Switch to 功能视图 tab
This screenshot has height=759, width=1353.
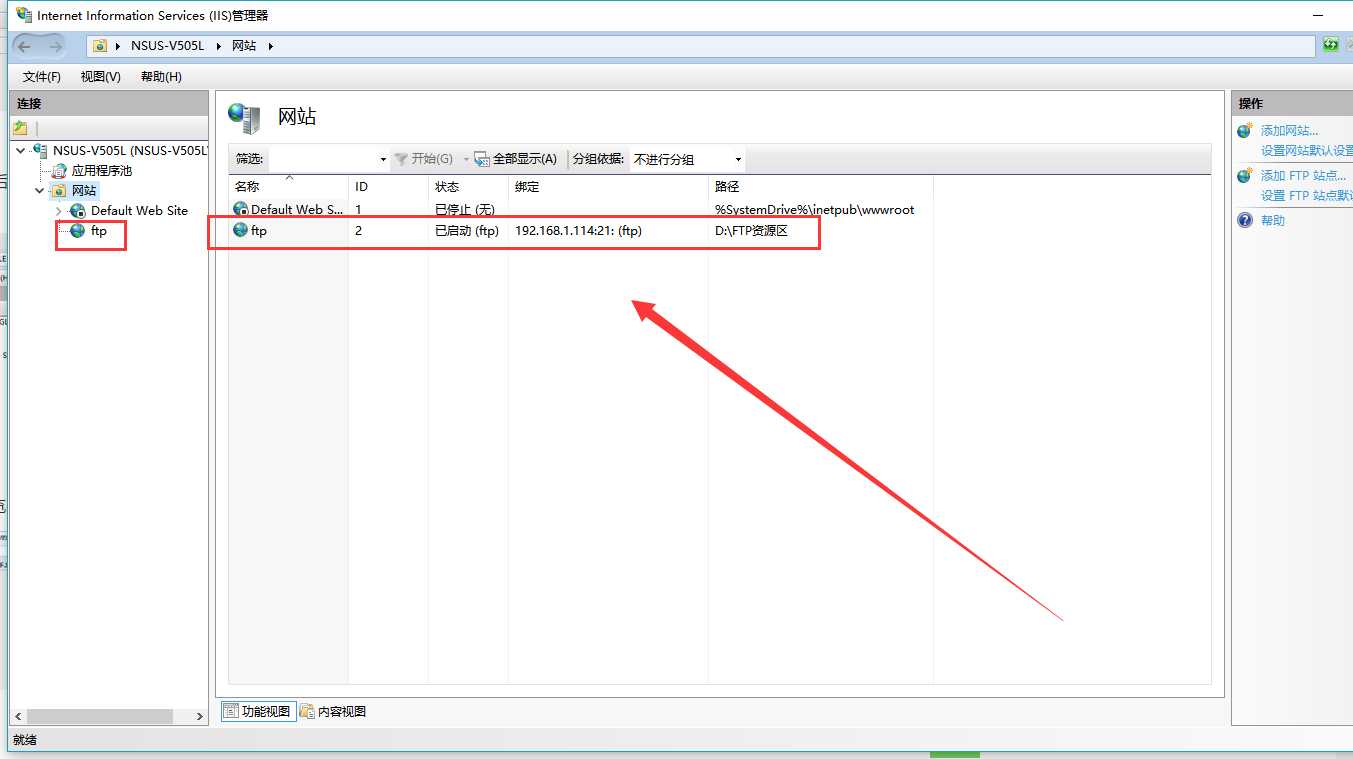tap(258, 711)
